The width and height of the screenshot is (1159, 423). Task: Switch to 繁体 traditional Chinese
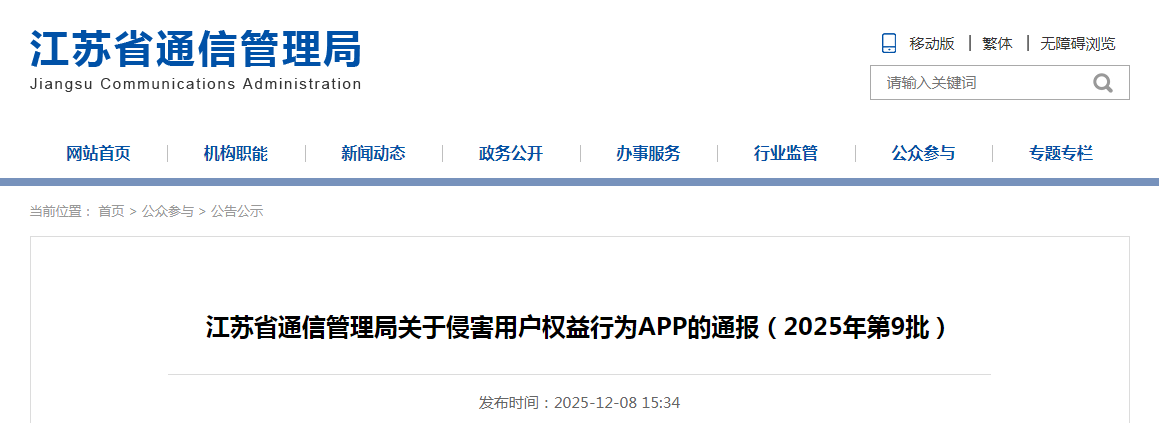pyautogui.click(x=997, y=44)
